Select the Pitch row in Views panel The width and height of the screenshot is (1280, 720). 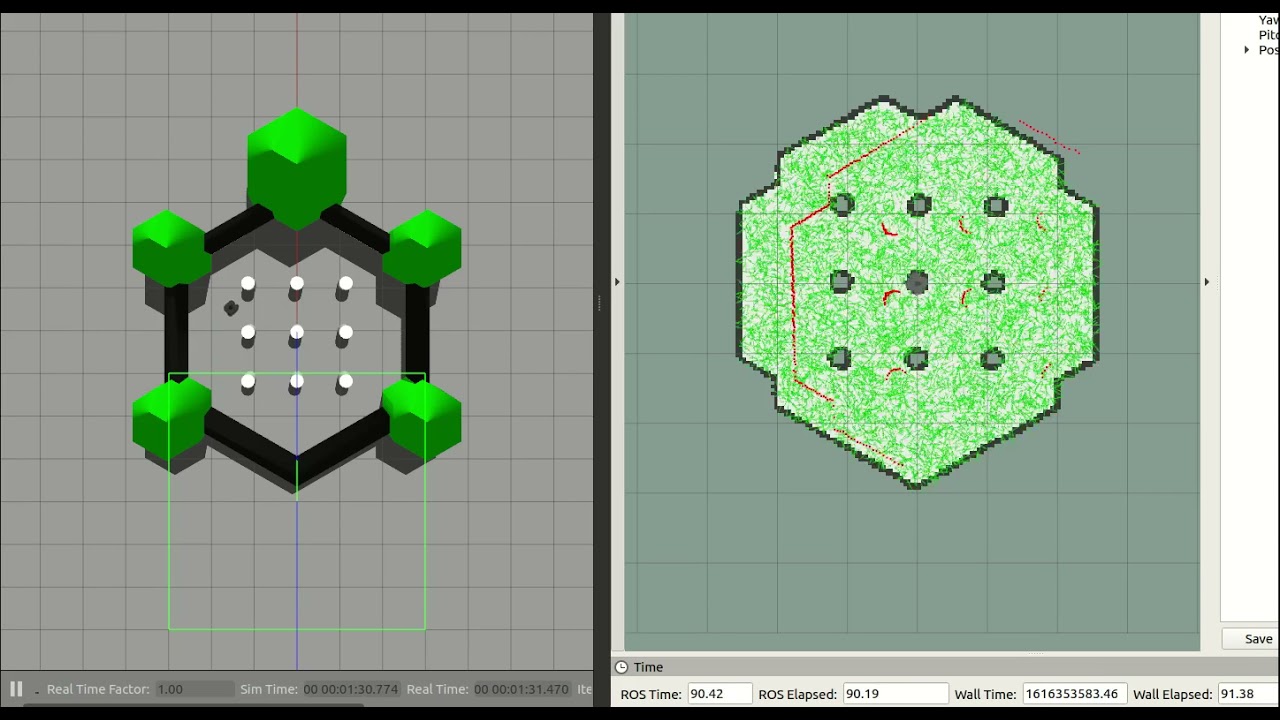click(x=1268, y=35)
